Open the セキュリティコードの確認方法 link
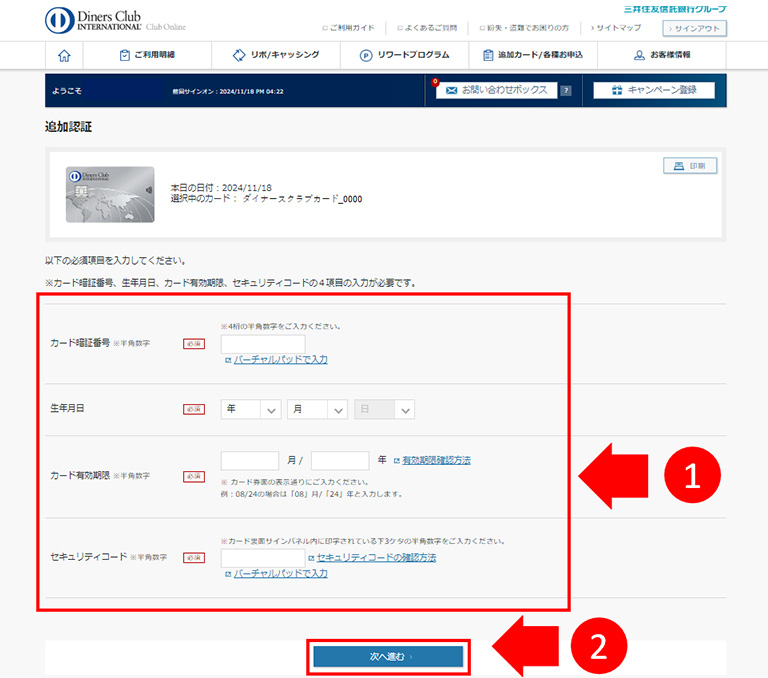The image size is (768, 678). (376, 557)
